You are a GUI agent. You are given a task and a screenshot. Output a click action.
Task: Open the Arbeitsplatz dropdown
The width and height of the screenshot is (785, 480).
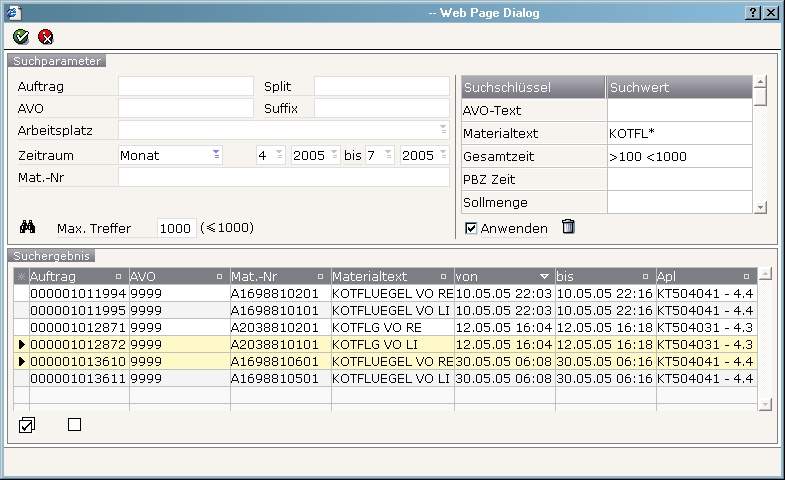443,130
